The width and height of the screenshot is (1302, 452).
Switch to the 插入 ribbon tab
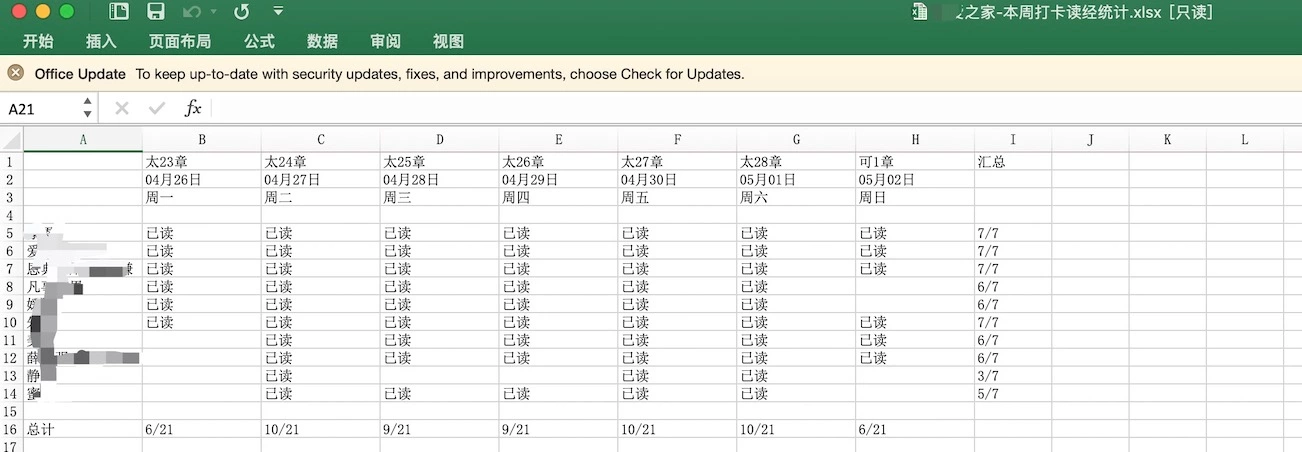coord(101,41)
